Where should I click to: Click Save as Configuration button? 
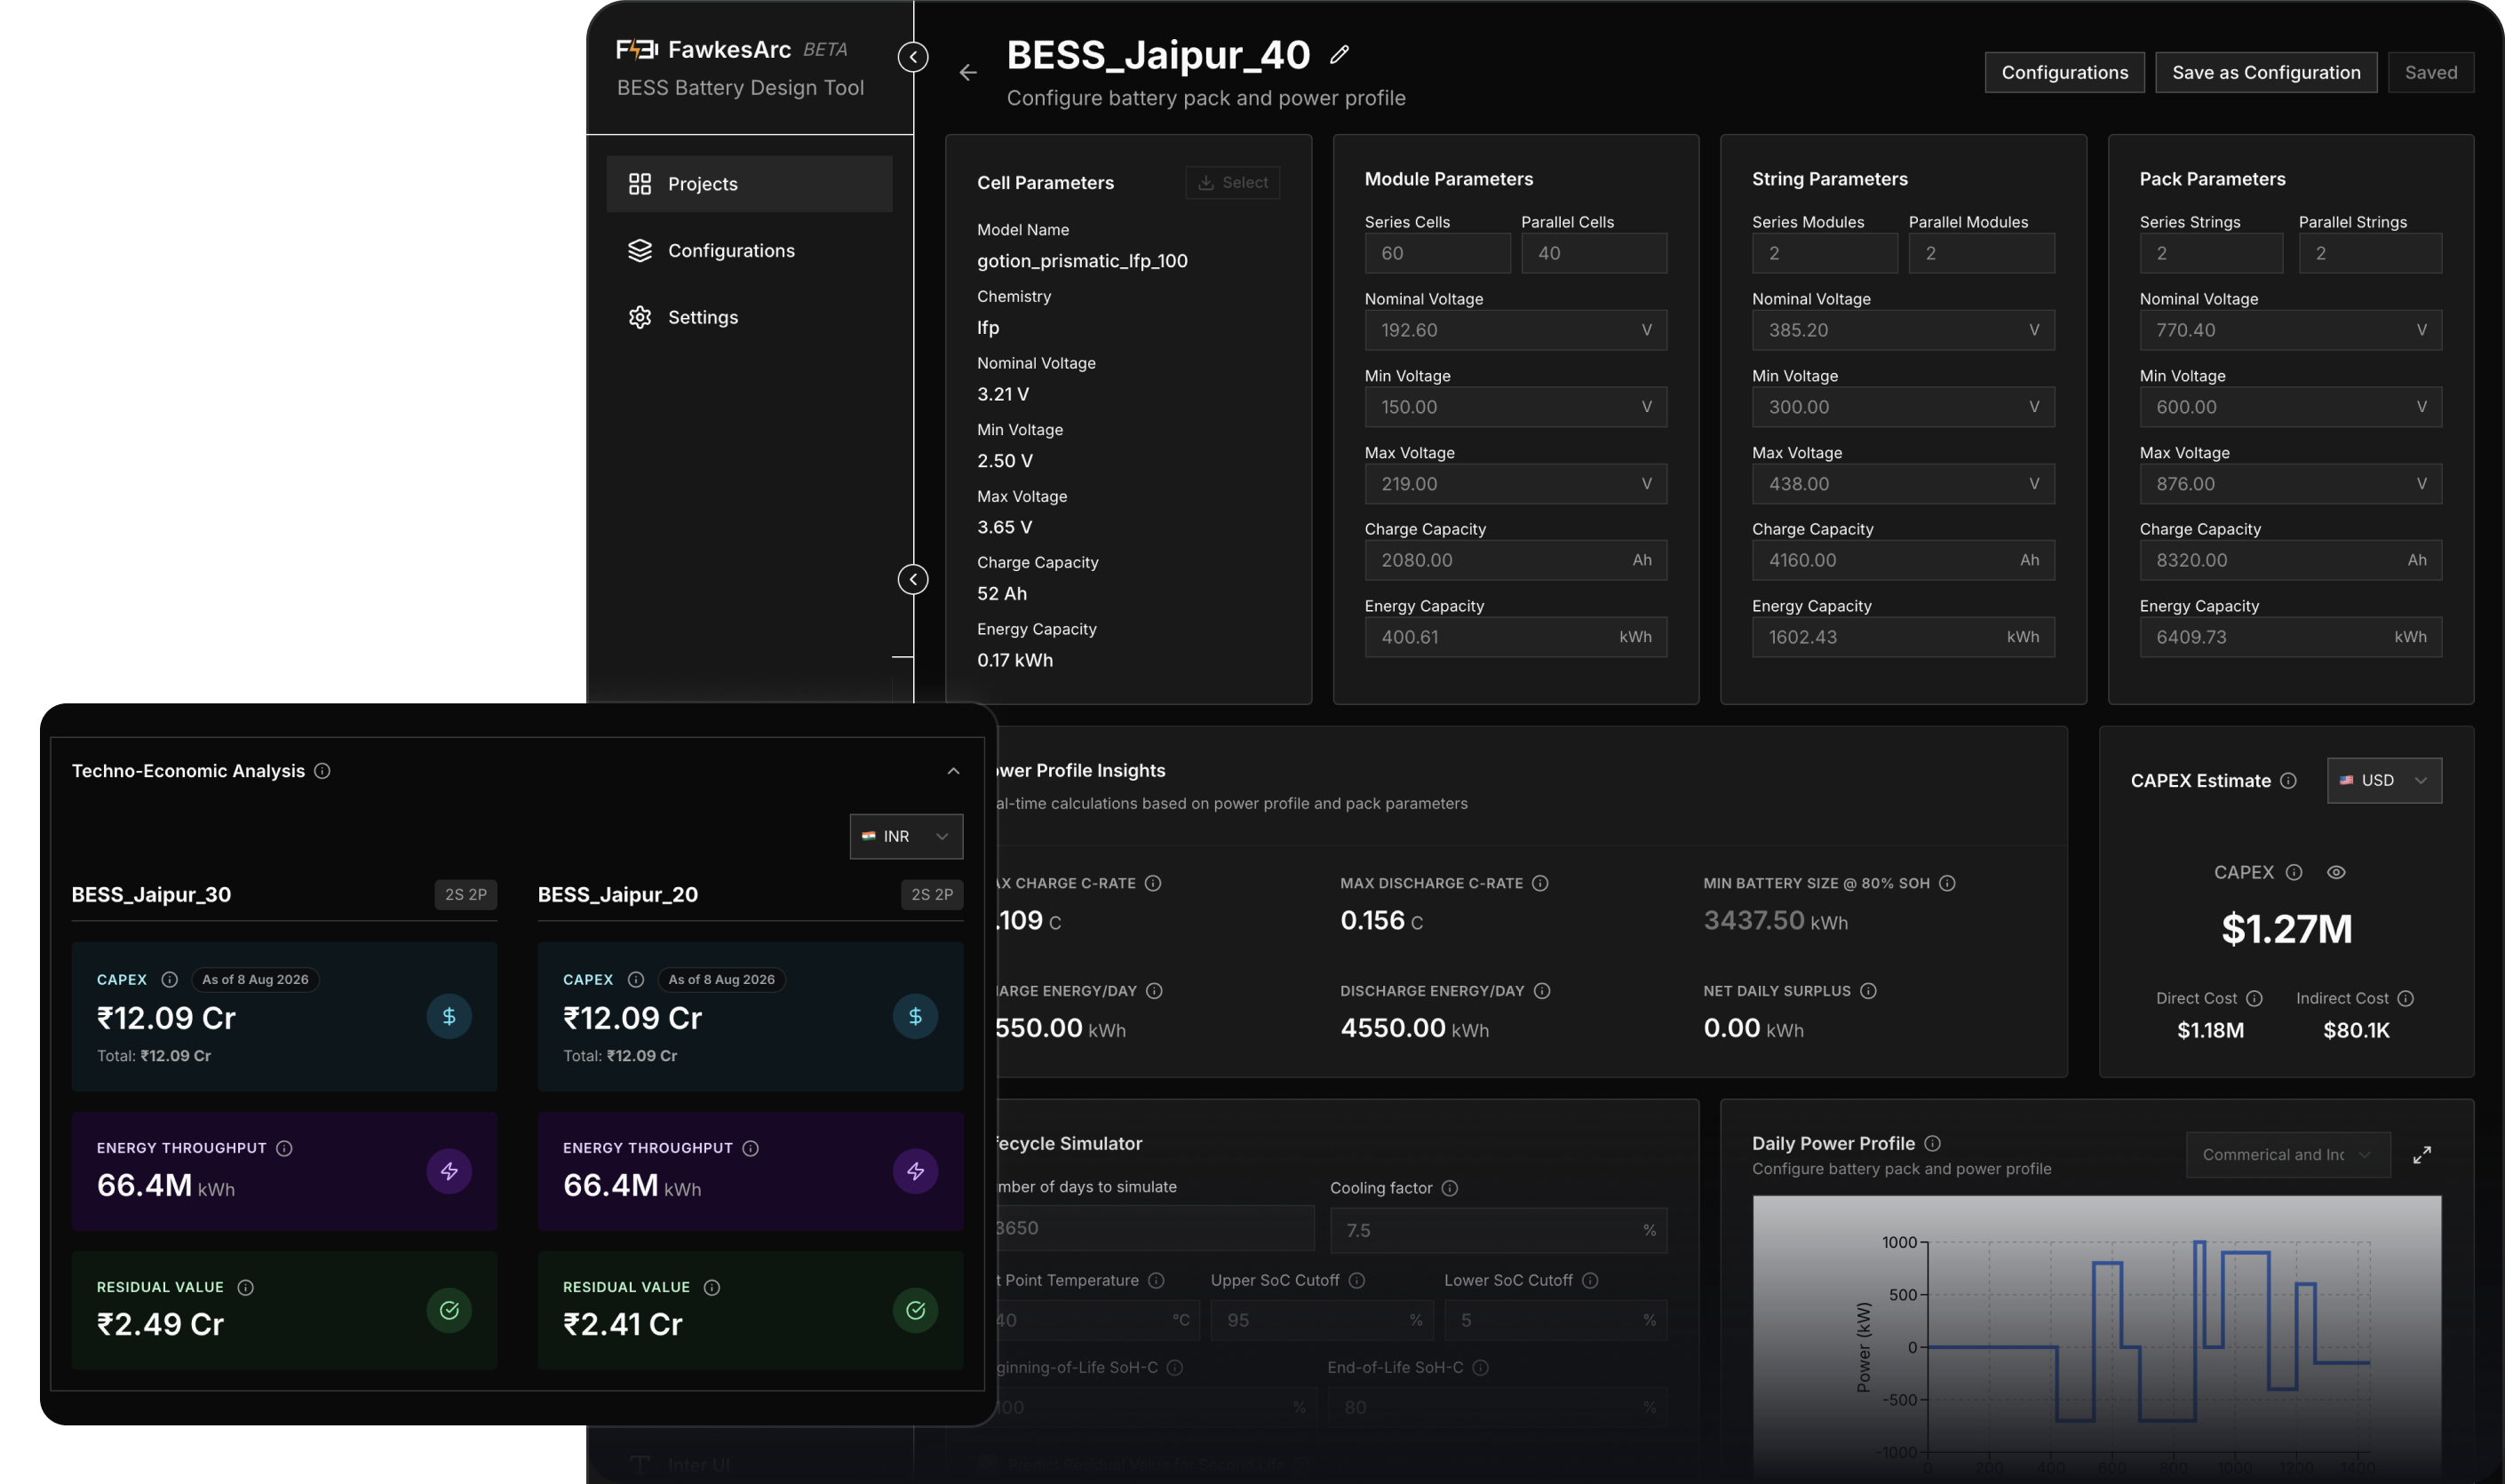click(x=2265, y=72)
